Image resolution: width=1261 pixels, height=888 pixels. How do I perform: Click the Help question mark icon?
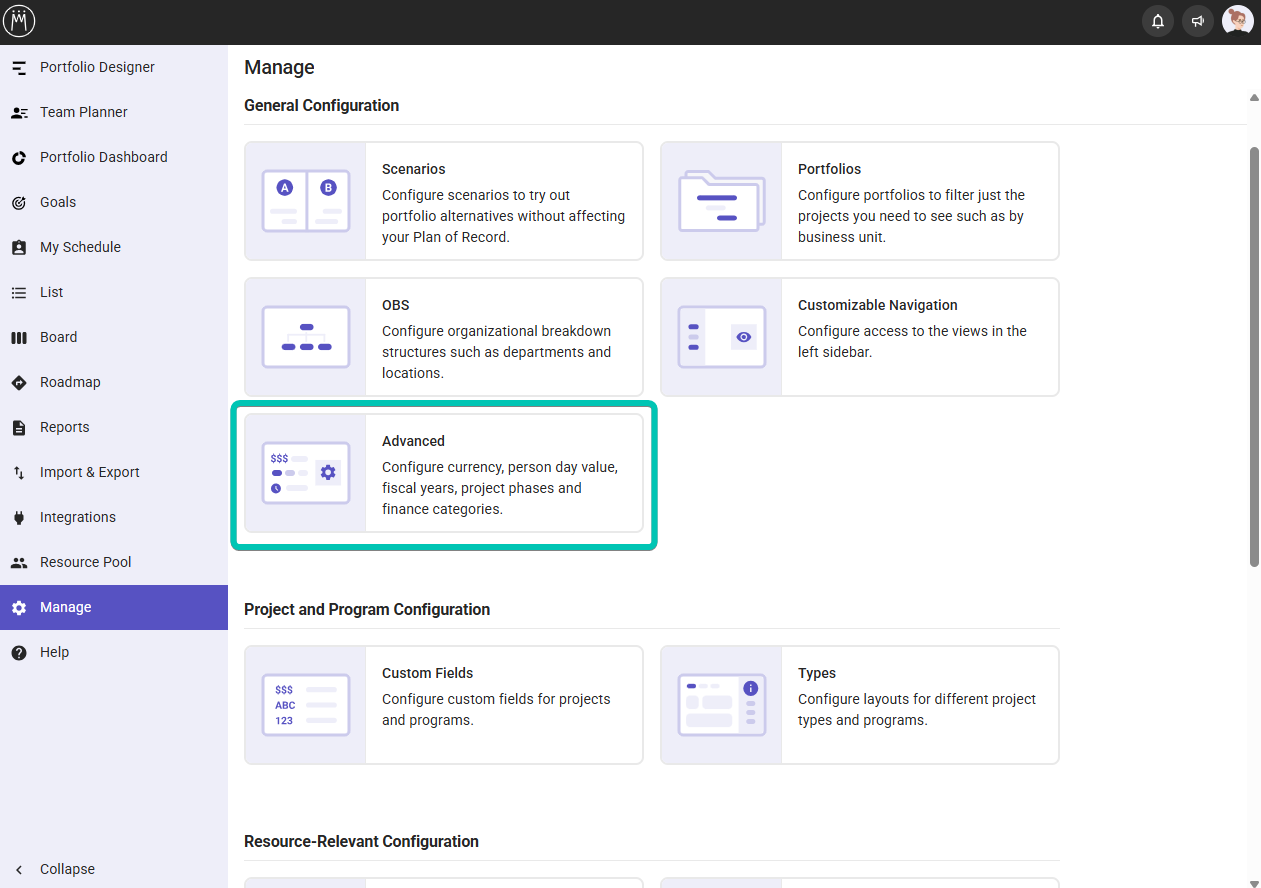pos(19,653)
